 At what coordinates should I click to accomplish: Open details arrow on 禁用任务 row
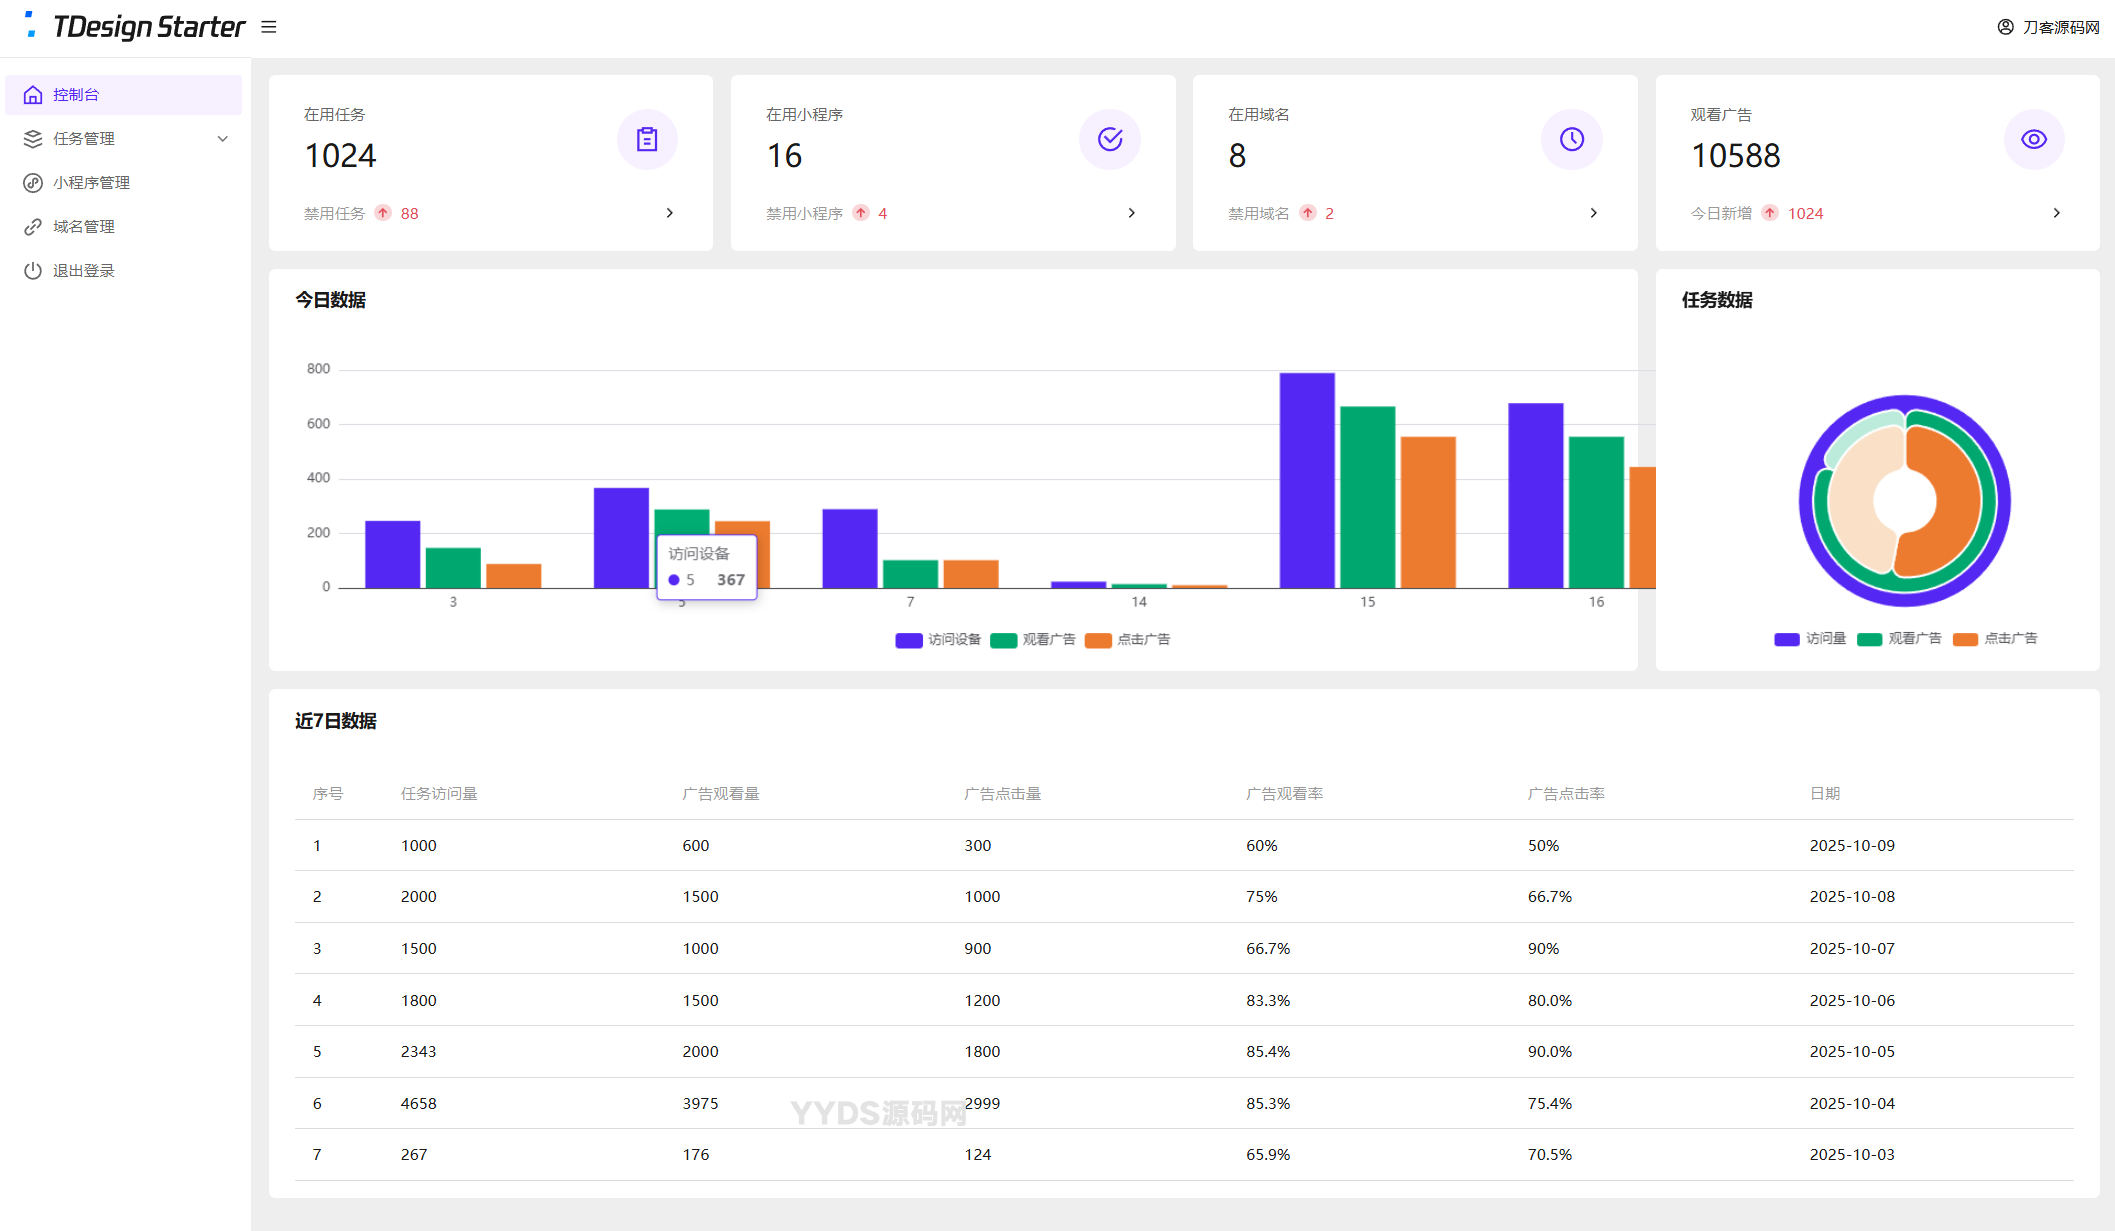669,213
